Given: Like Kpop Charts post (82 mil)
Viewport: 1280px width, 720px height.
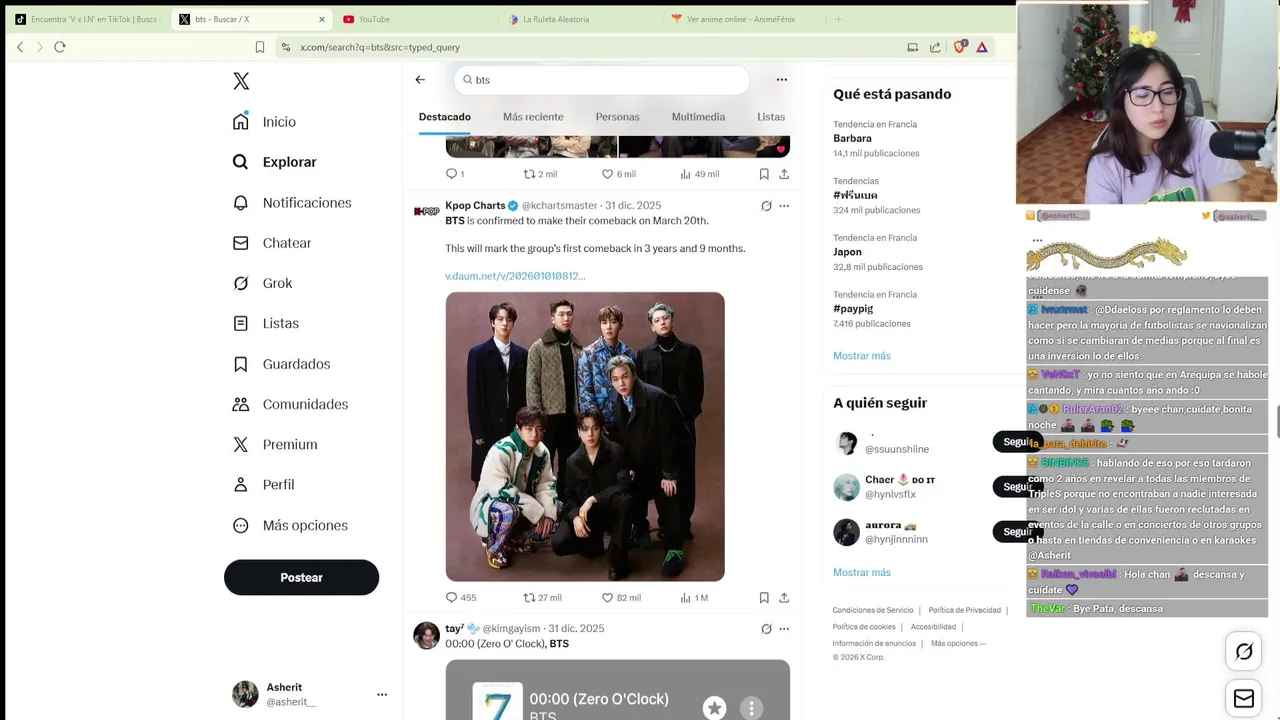Looking at the screenshot, I should (x=621, y=598).
